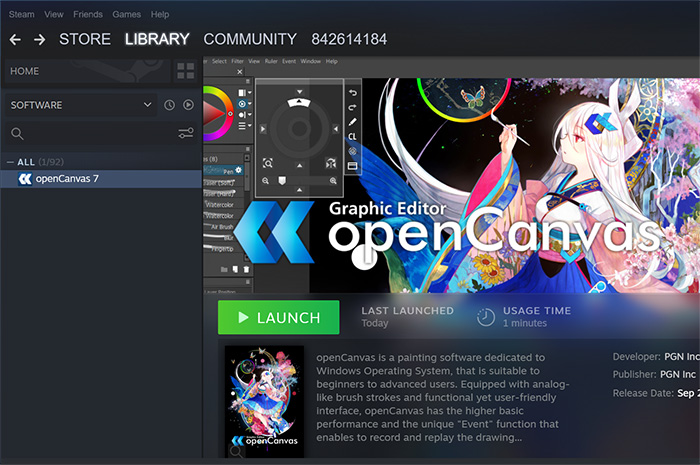This screenshot has width=700, height=465.
Task: Click the openCanvas description paragraph
Action: click(443, 397)
